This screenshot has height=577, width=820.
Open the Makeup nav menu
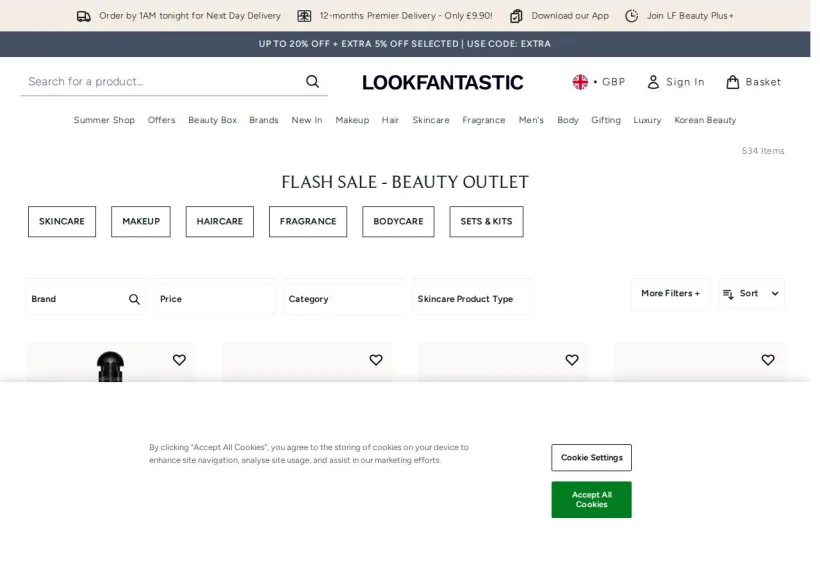(x=352, y=120)
